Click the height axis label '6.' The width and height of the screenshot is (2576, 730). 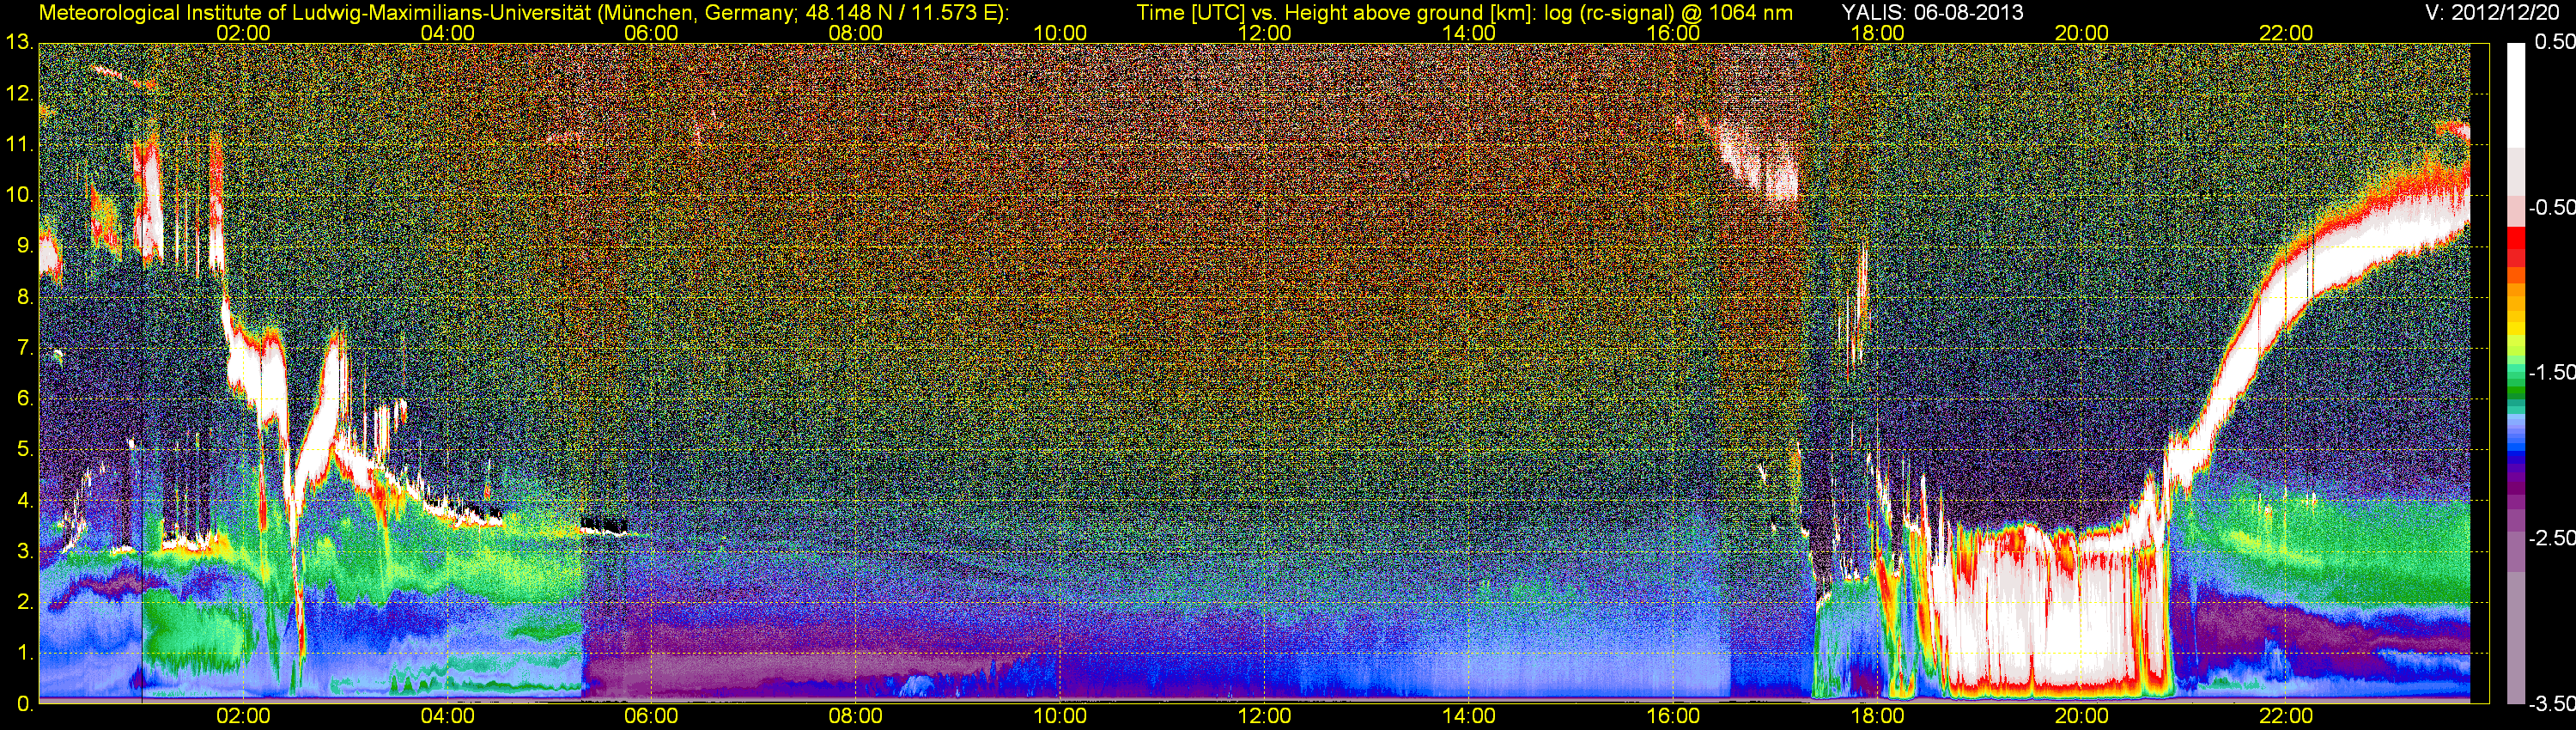[x=24, y=399]
